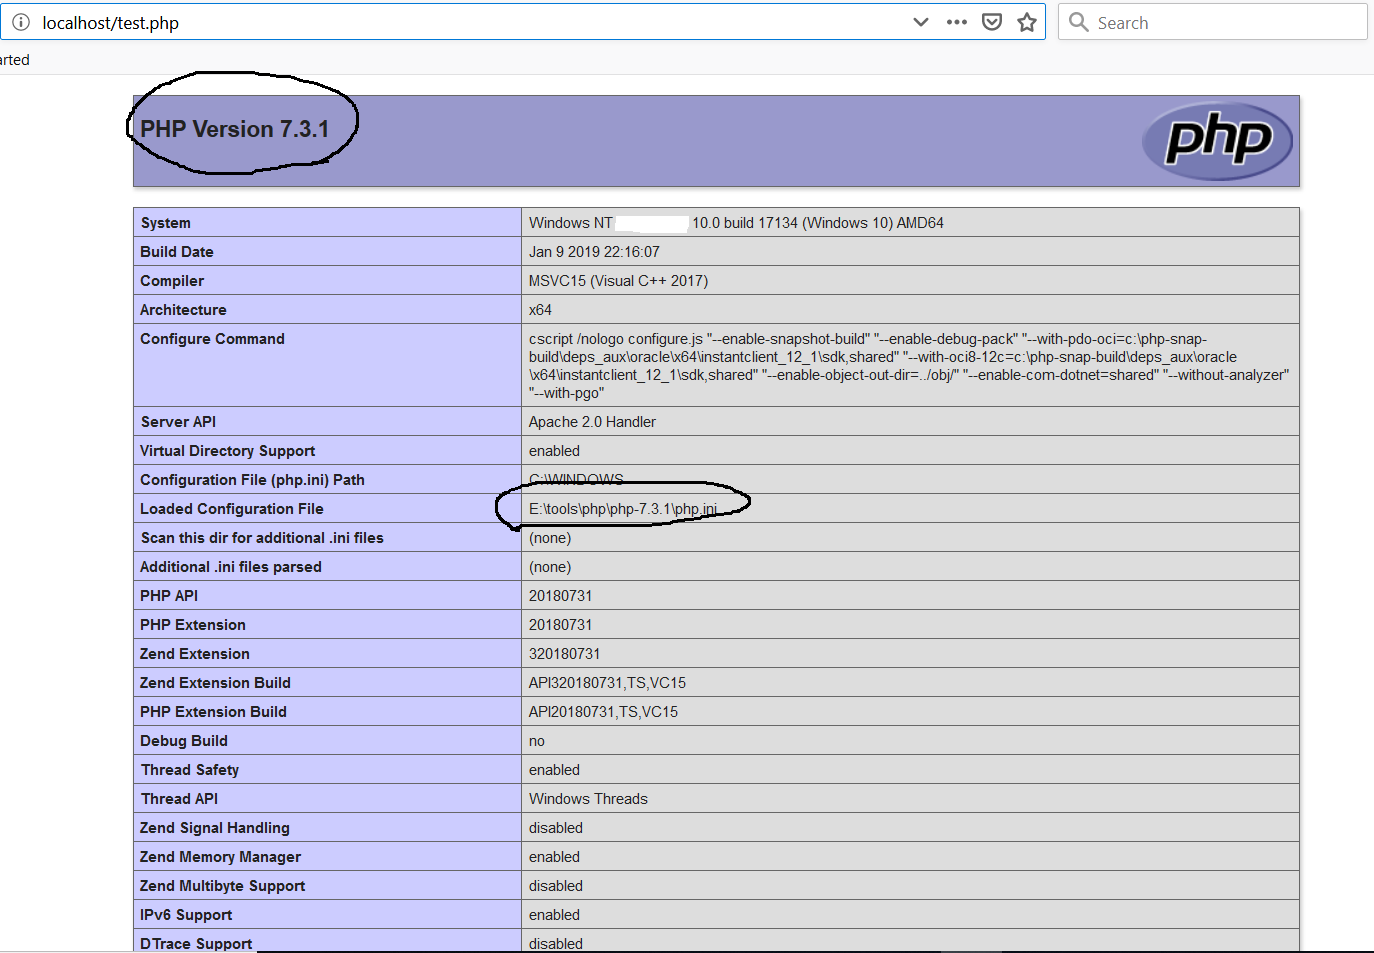Image resolution: width=1374 pixels, height=953 pixels.
Task: Click the Configure Command label
Action: (x=212, y=339)
